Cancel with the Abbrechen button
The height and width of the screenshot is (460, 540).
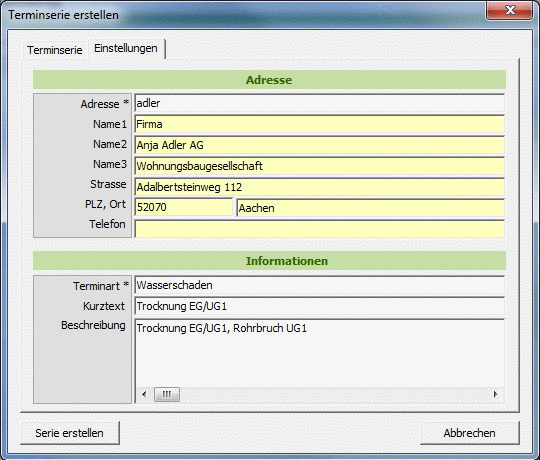click(x=469, y=433)
